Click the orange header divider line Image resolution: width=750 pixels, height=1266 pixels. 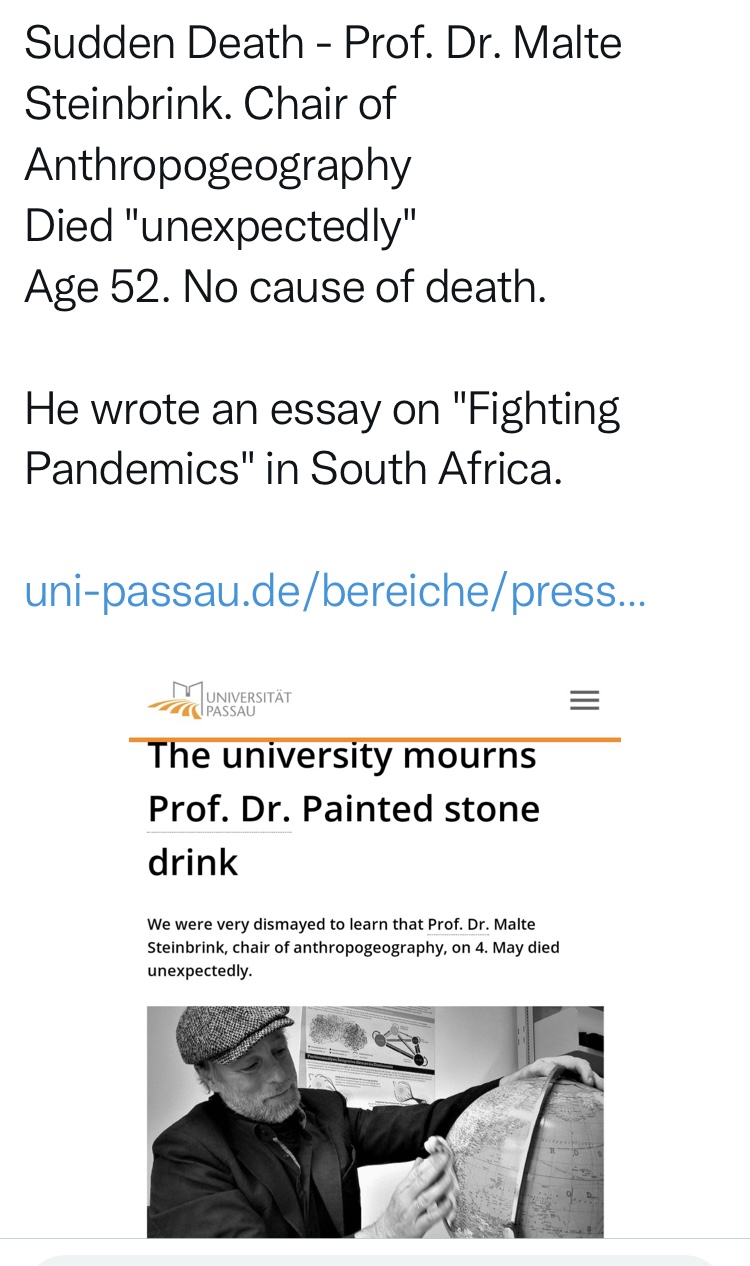pyautogui.click(x=375, y=739)
